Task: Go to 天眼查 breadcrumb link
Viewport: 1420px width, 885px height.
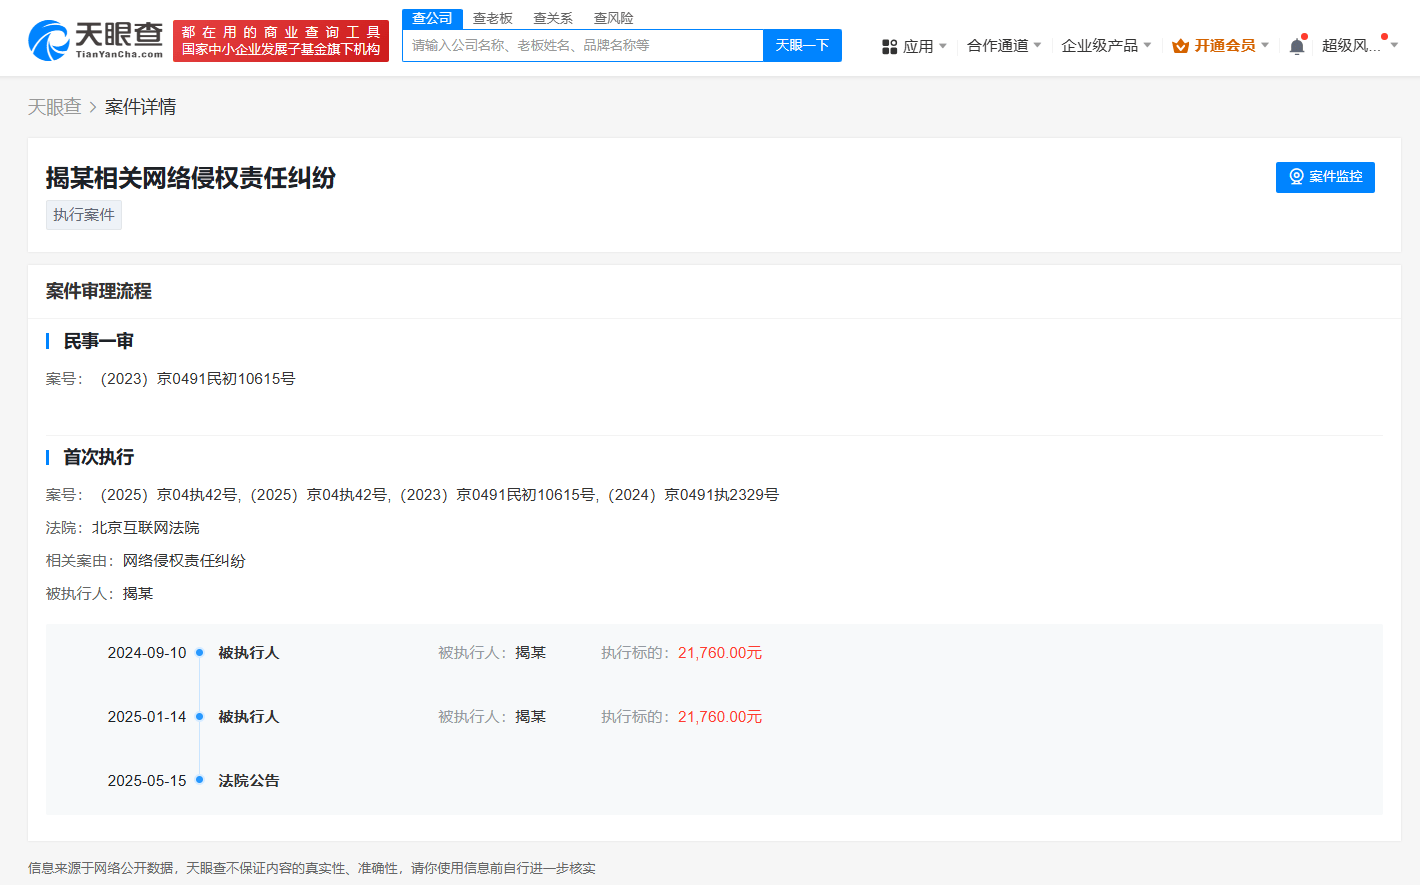Action: [x=54, y=107]
